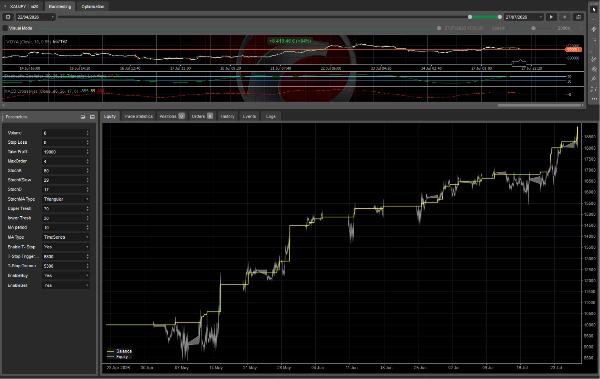Open the Trade Statistics tab
This screenshot has height=379, width=600.
point(139,116)
